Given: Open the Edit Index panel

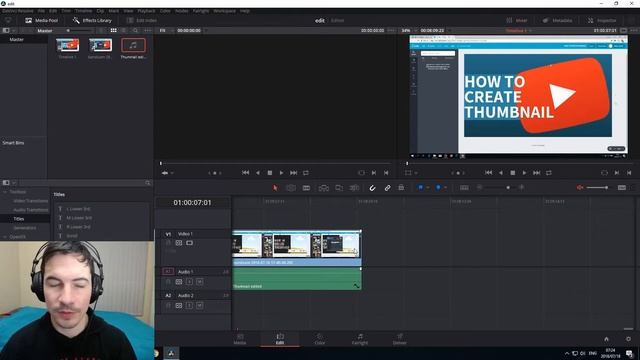Looking at the screenshot, I should coord(142,20).
